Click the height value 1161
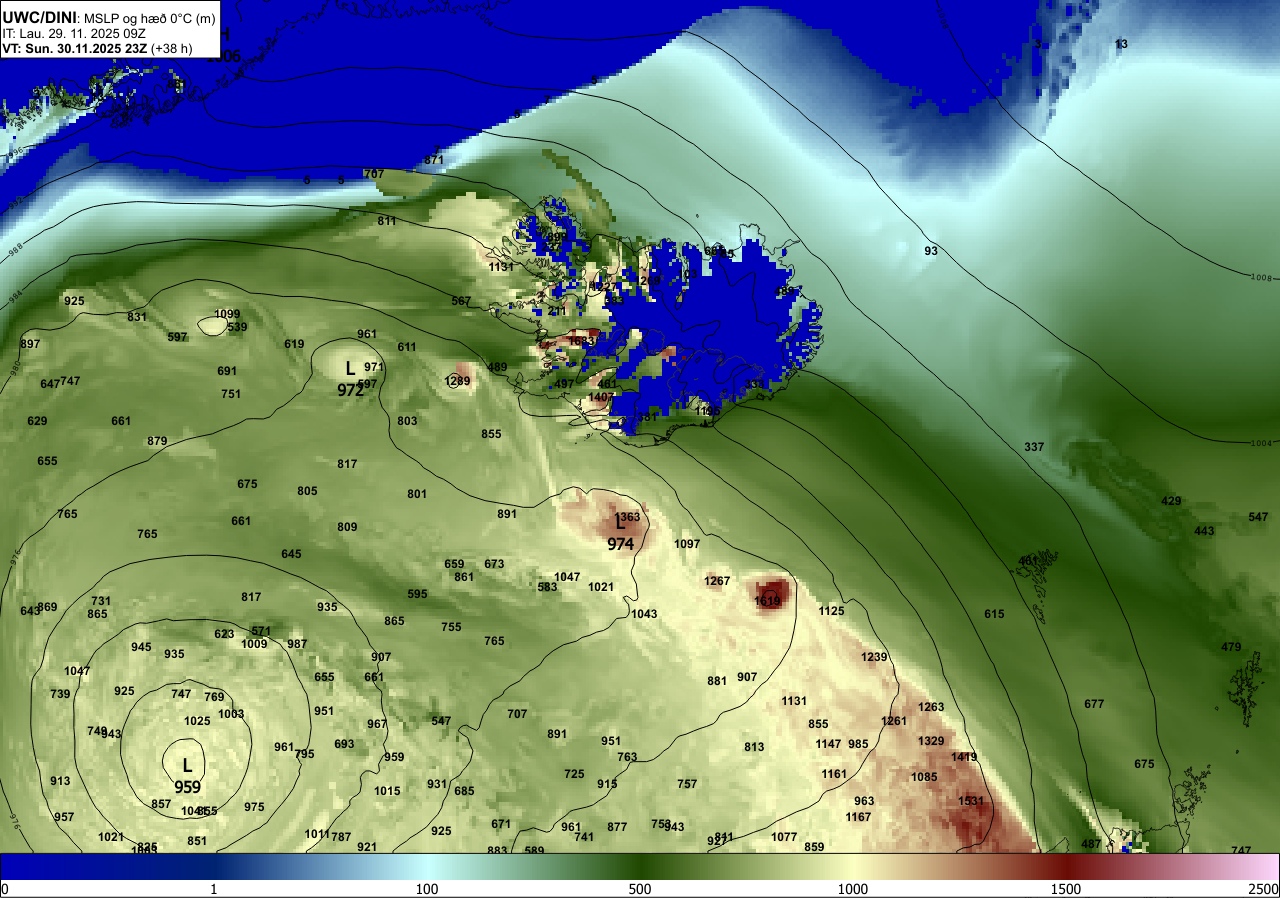1280x898 pixels. 834,774
